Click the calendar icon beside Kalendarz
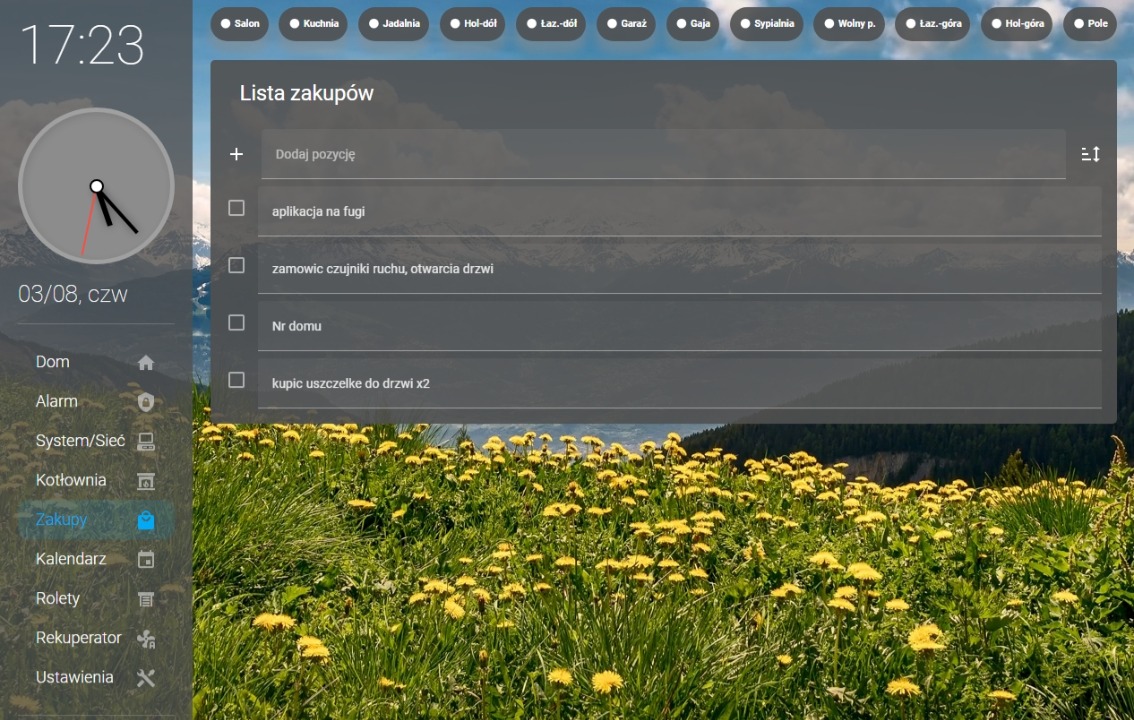 (145, 560)
